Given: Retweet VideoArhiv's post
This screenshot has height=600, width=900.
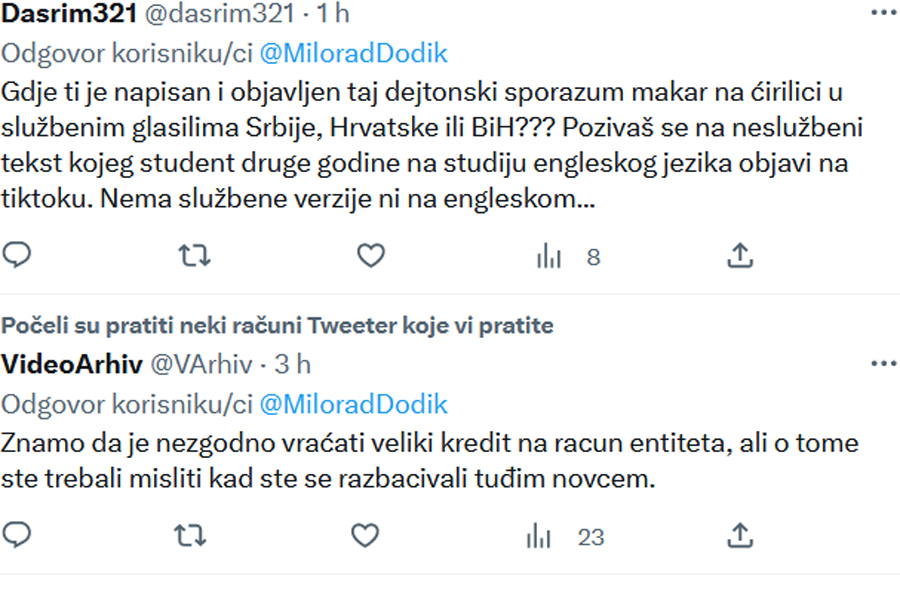Looking at the screenshot, I should [190, 536].
